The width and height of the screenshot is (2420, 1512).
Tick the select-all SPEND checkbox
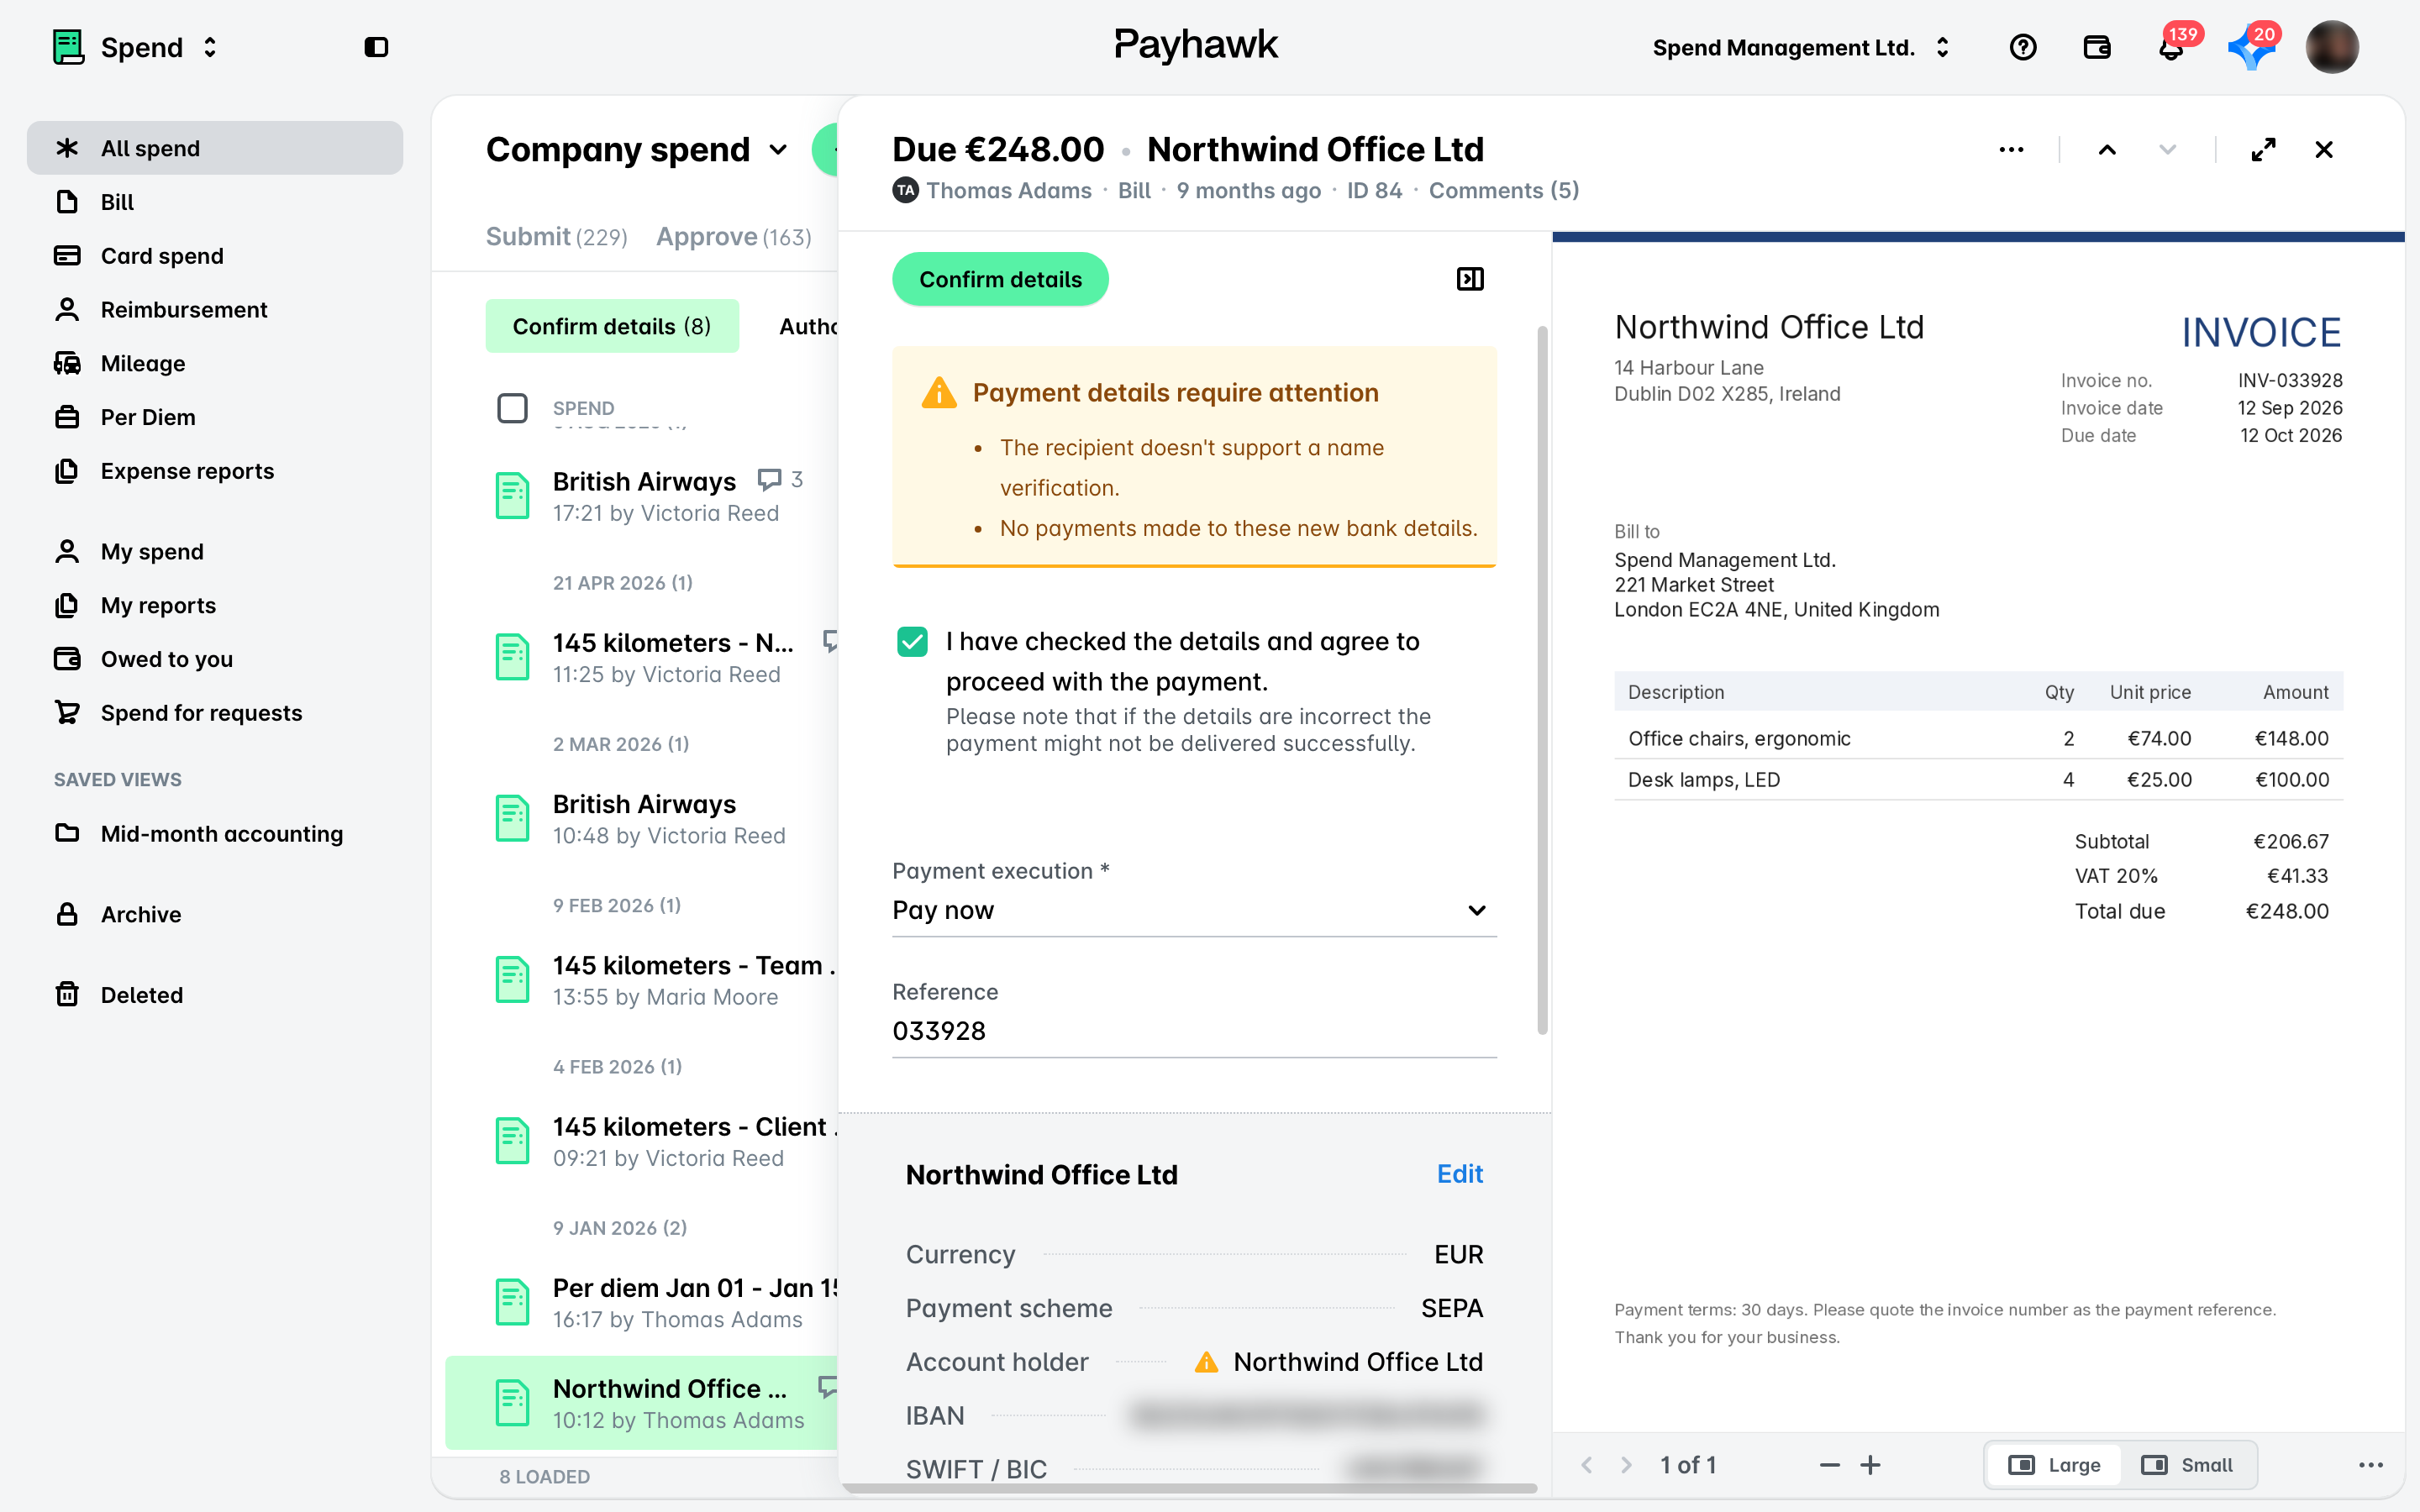click(x=512, y=408)
